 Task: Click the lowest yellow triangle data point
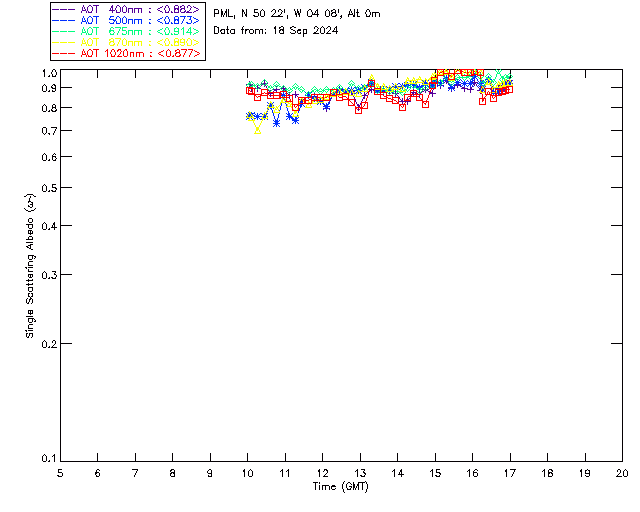click(x=258, y=131)
